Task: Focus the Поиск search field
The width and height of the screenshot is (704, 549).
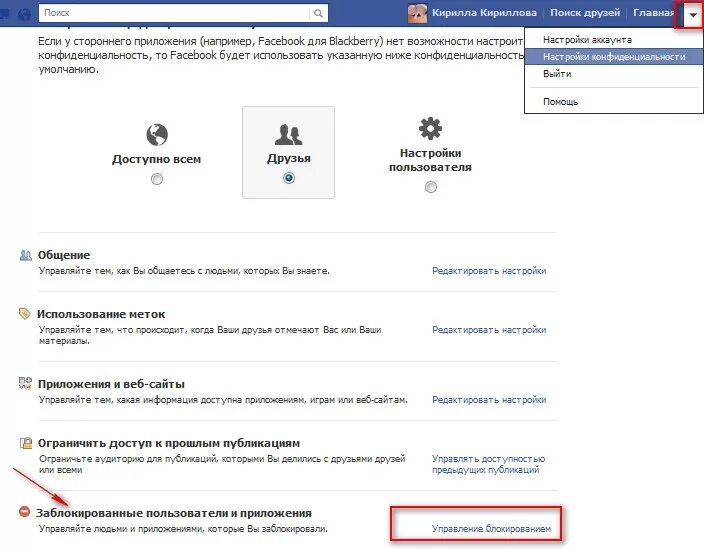Action: 174,13
